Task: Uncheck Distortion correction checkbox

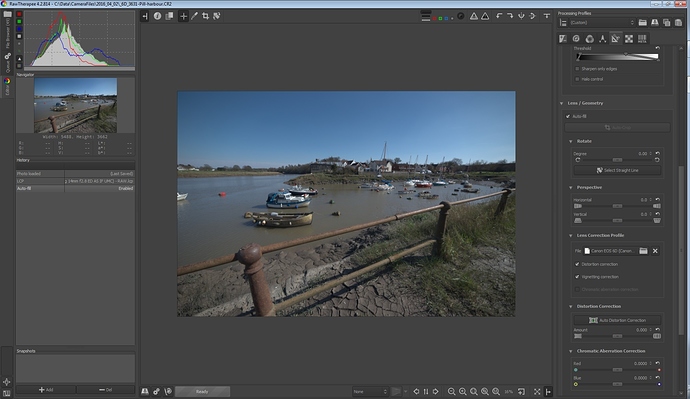Action: coord(577,264)
